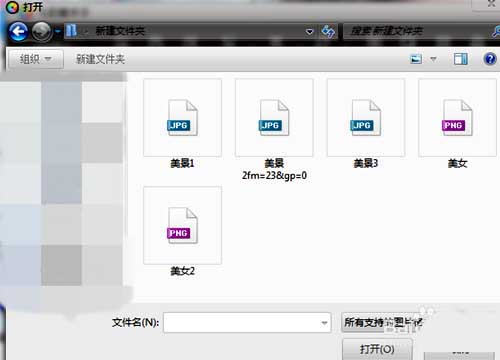Click the magnifier search icon
This screenshot has height=360, width=500.
(x=496, y=32)
